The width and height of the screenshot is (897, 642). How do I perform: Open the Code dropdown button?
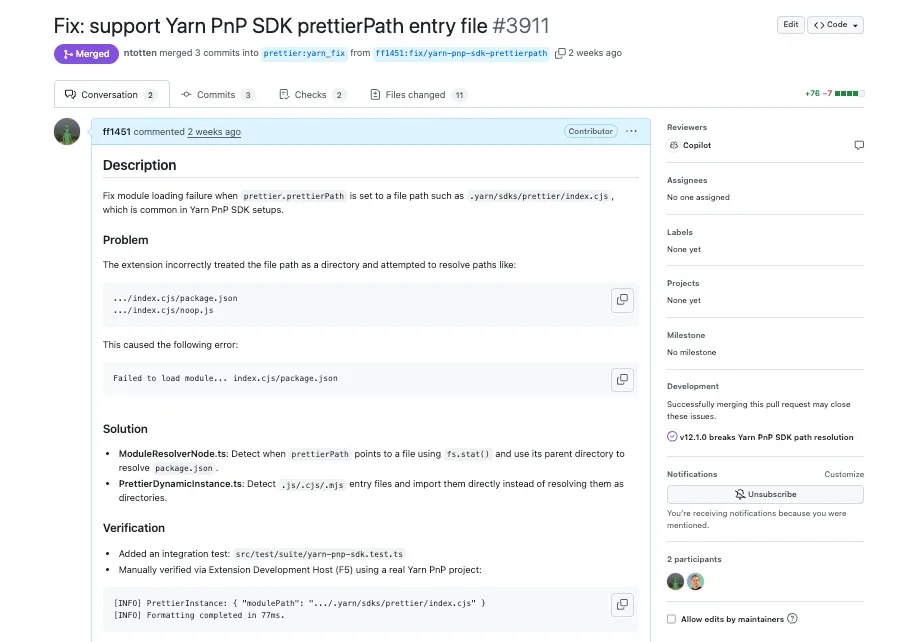click(x=835, y=25)
